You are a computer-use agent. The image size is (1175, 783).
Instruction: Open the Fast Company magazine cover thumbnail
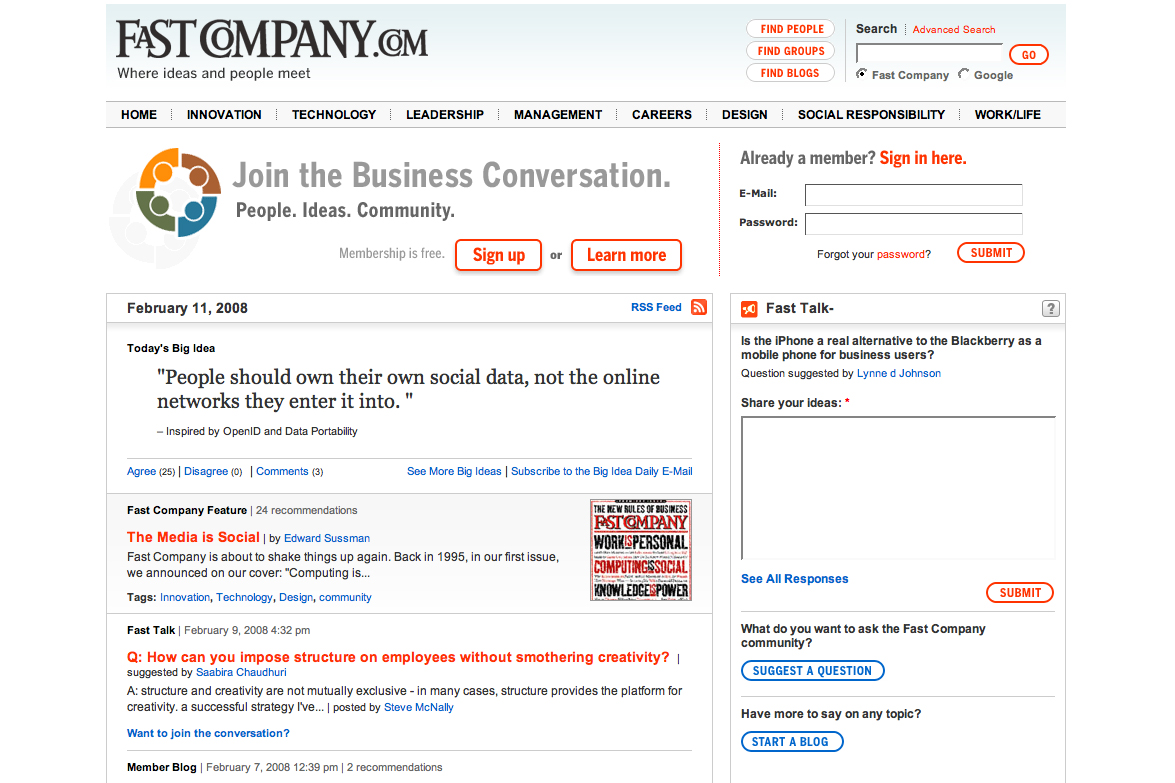(640, 550)
